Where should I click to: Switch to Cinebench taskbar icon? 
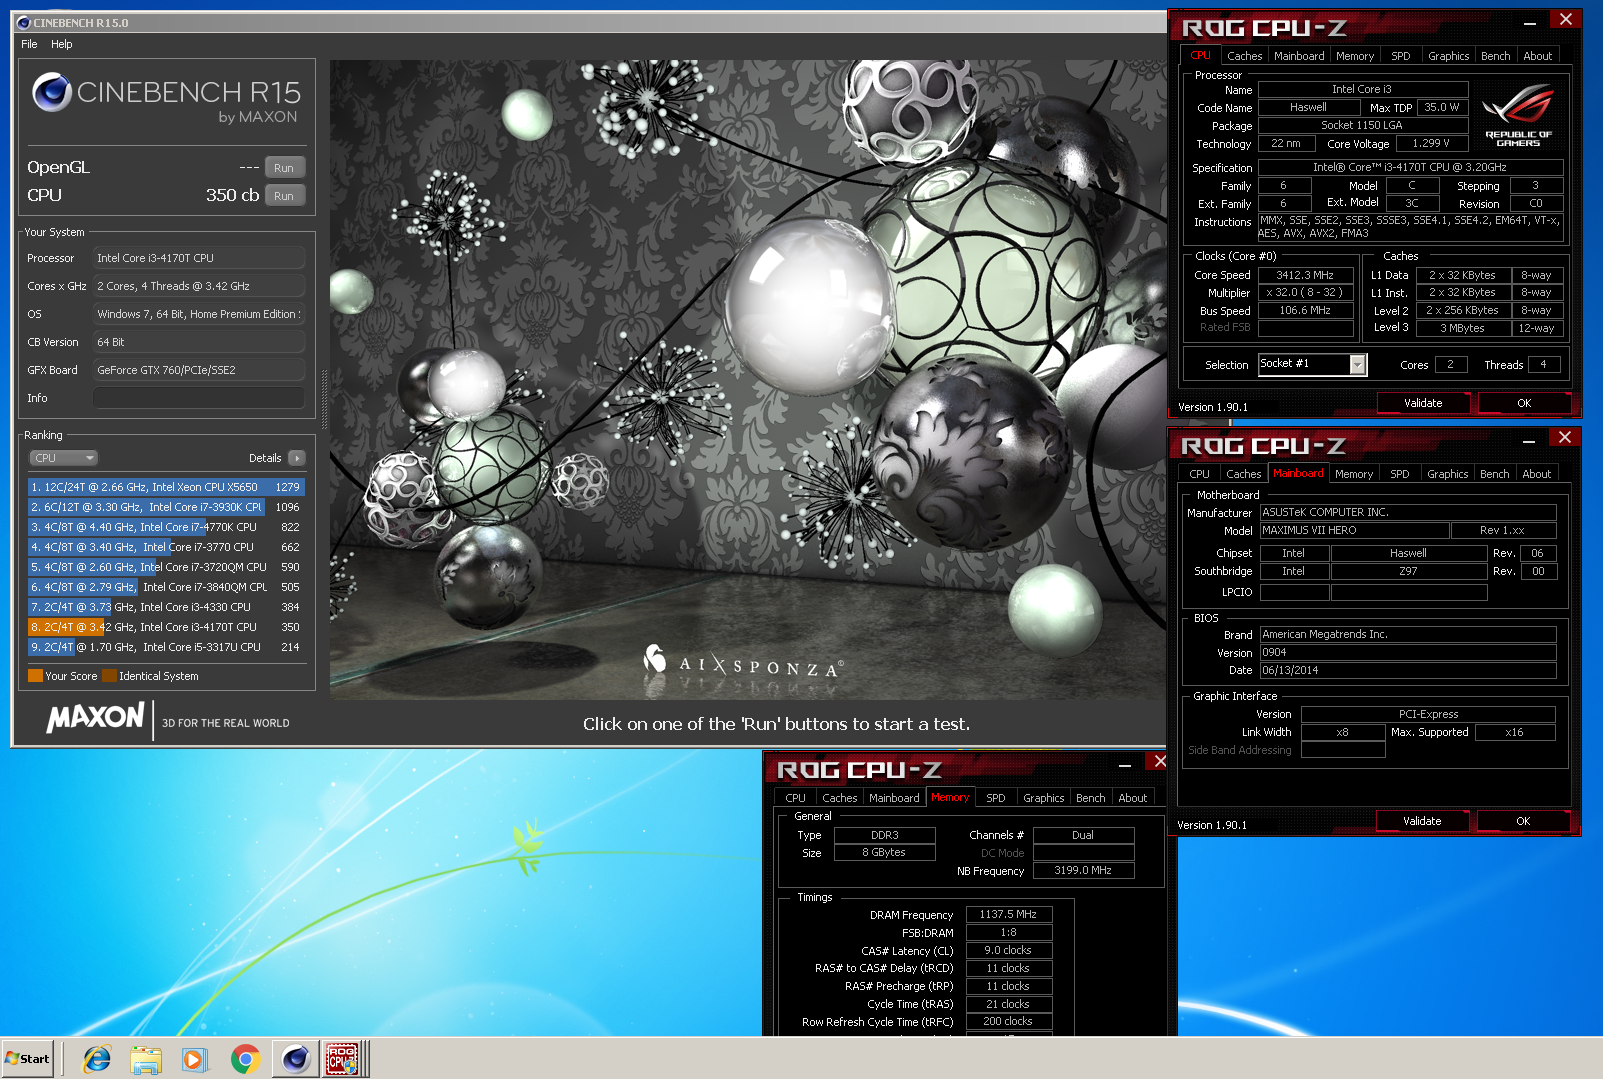296,1059
